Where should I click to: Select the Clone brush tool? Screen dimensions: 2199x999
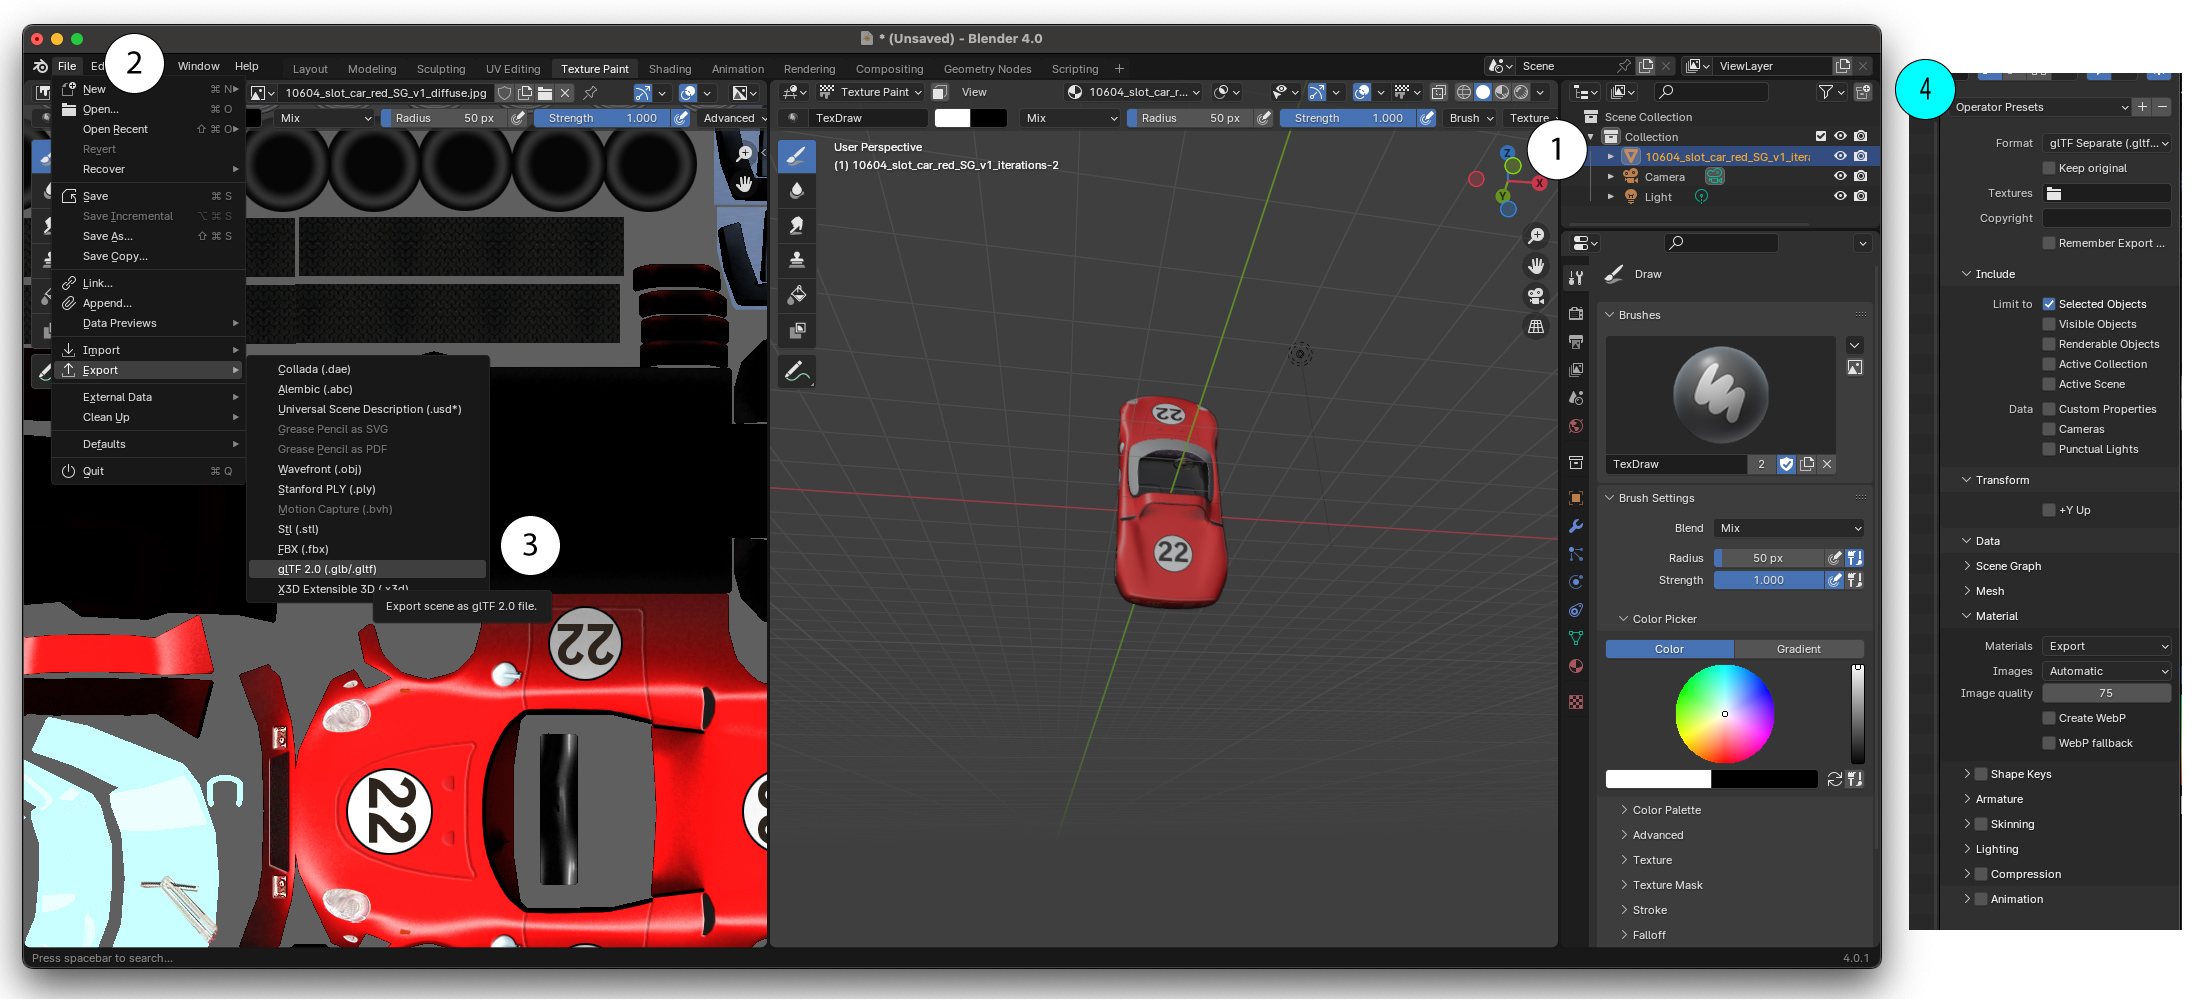[x=797, y=258]
